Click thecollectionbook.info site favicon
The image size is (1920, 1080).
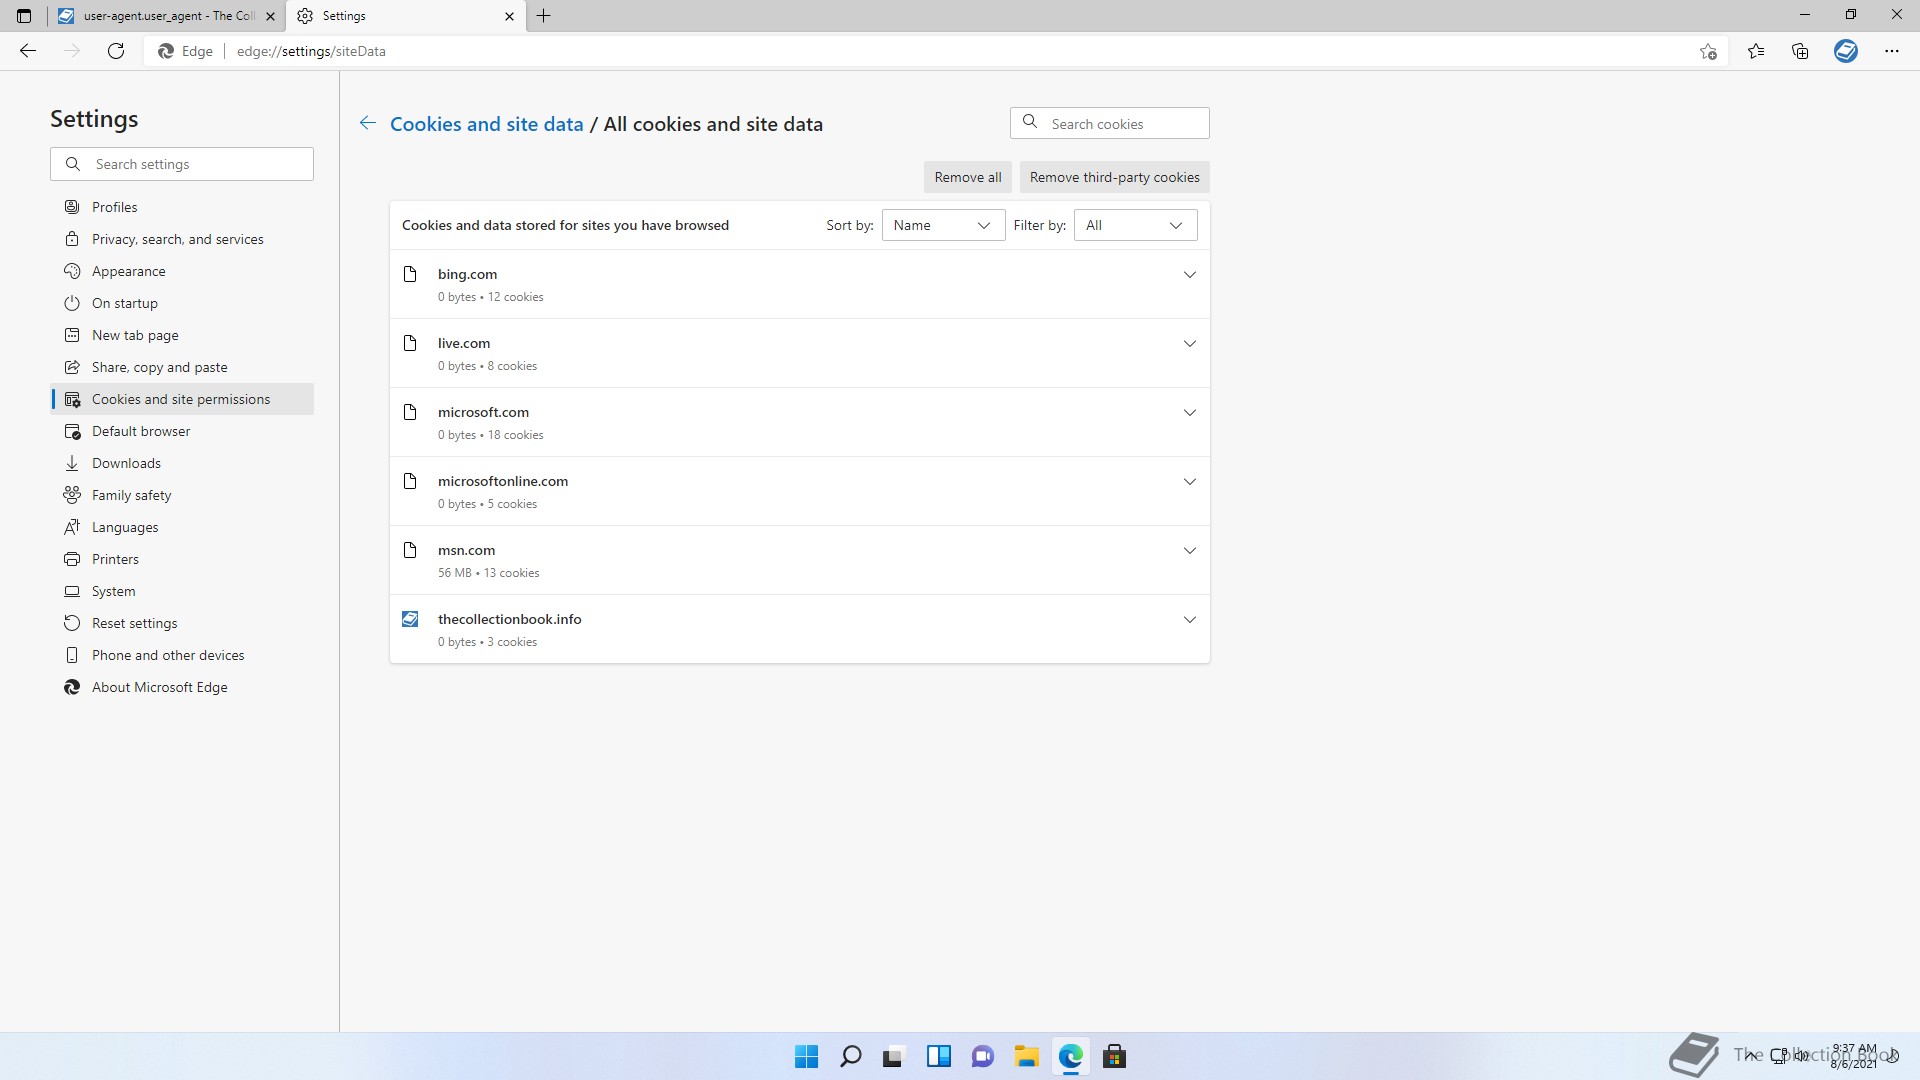[x=410, y=619]
